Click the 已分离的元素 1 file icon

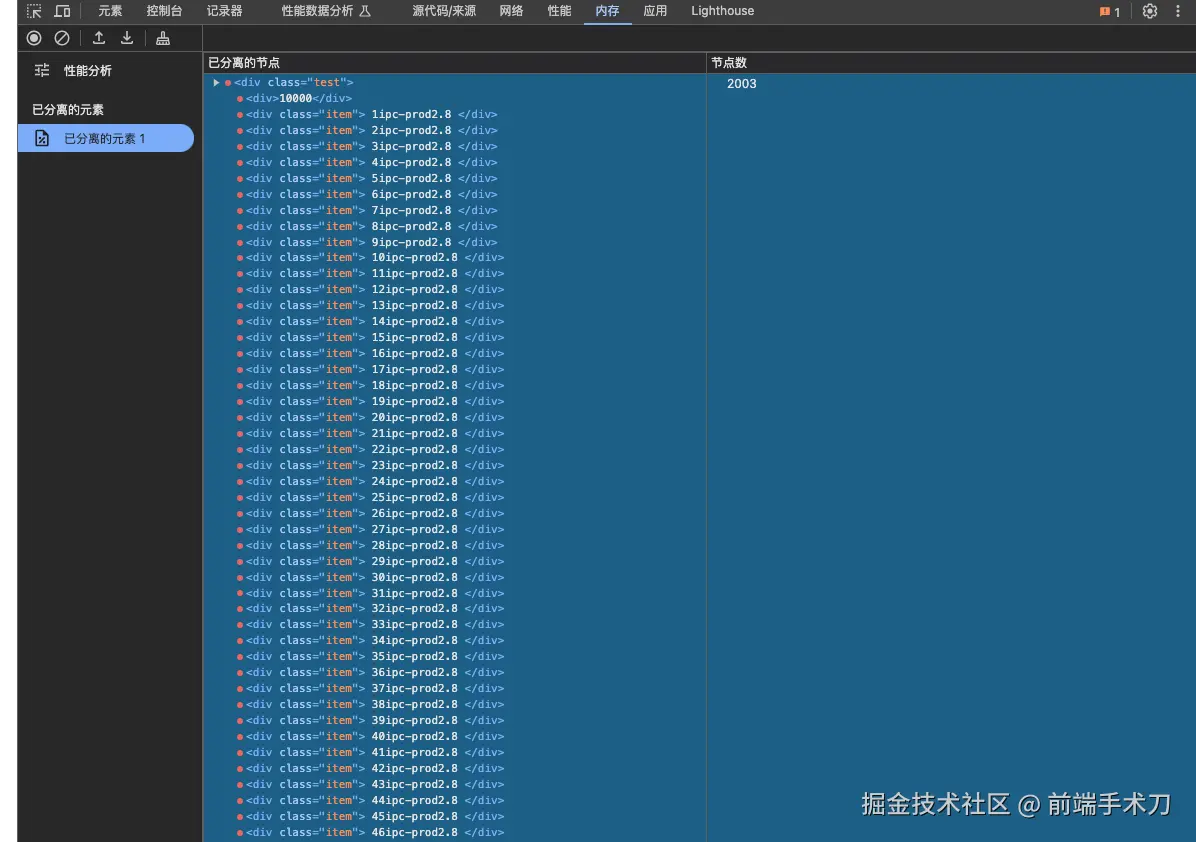pyautogui.click(x=42, y=138)
